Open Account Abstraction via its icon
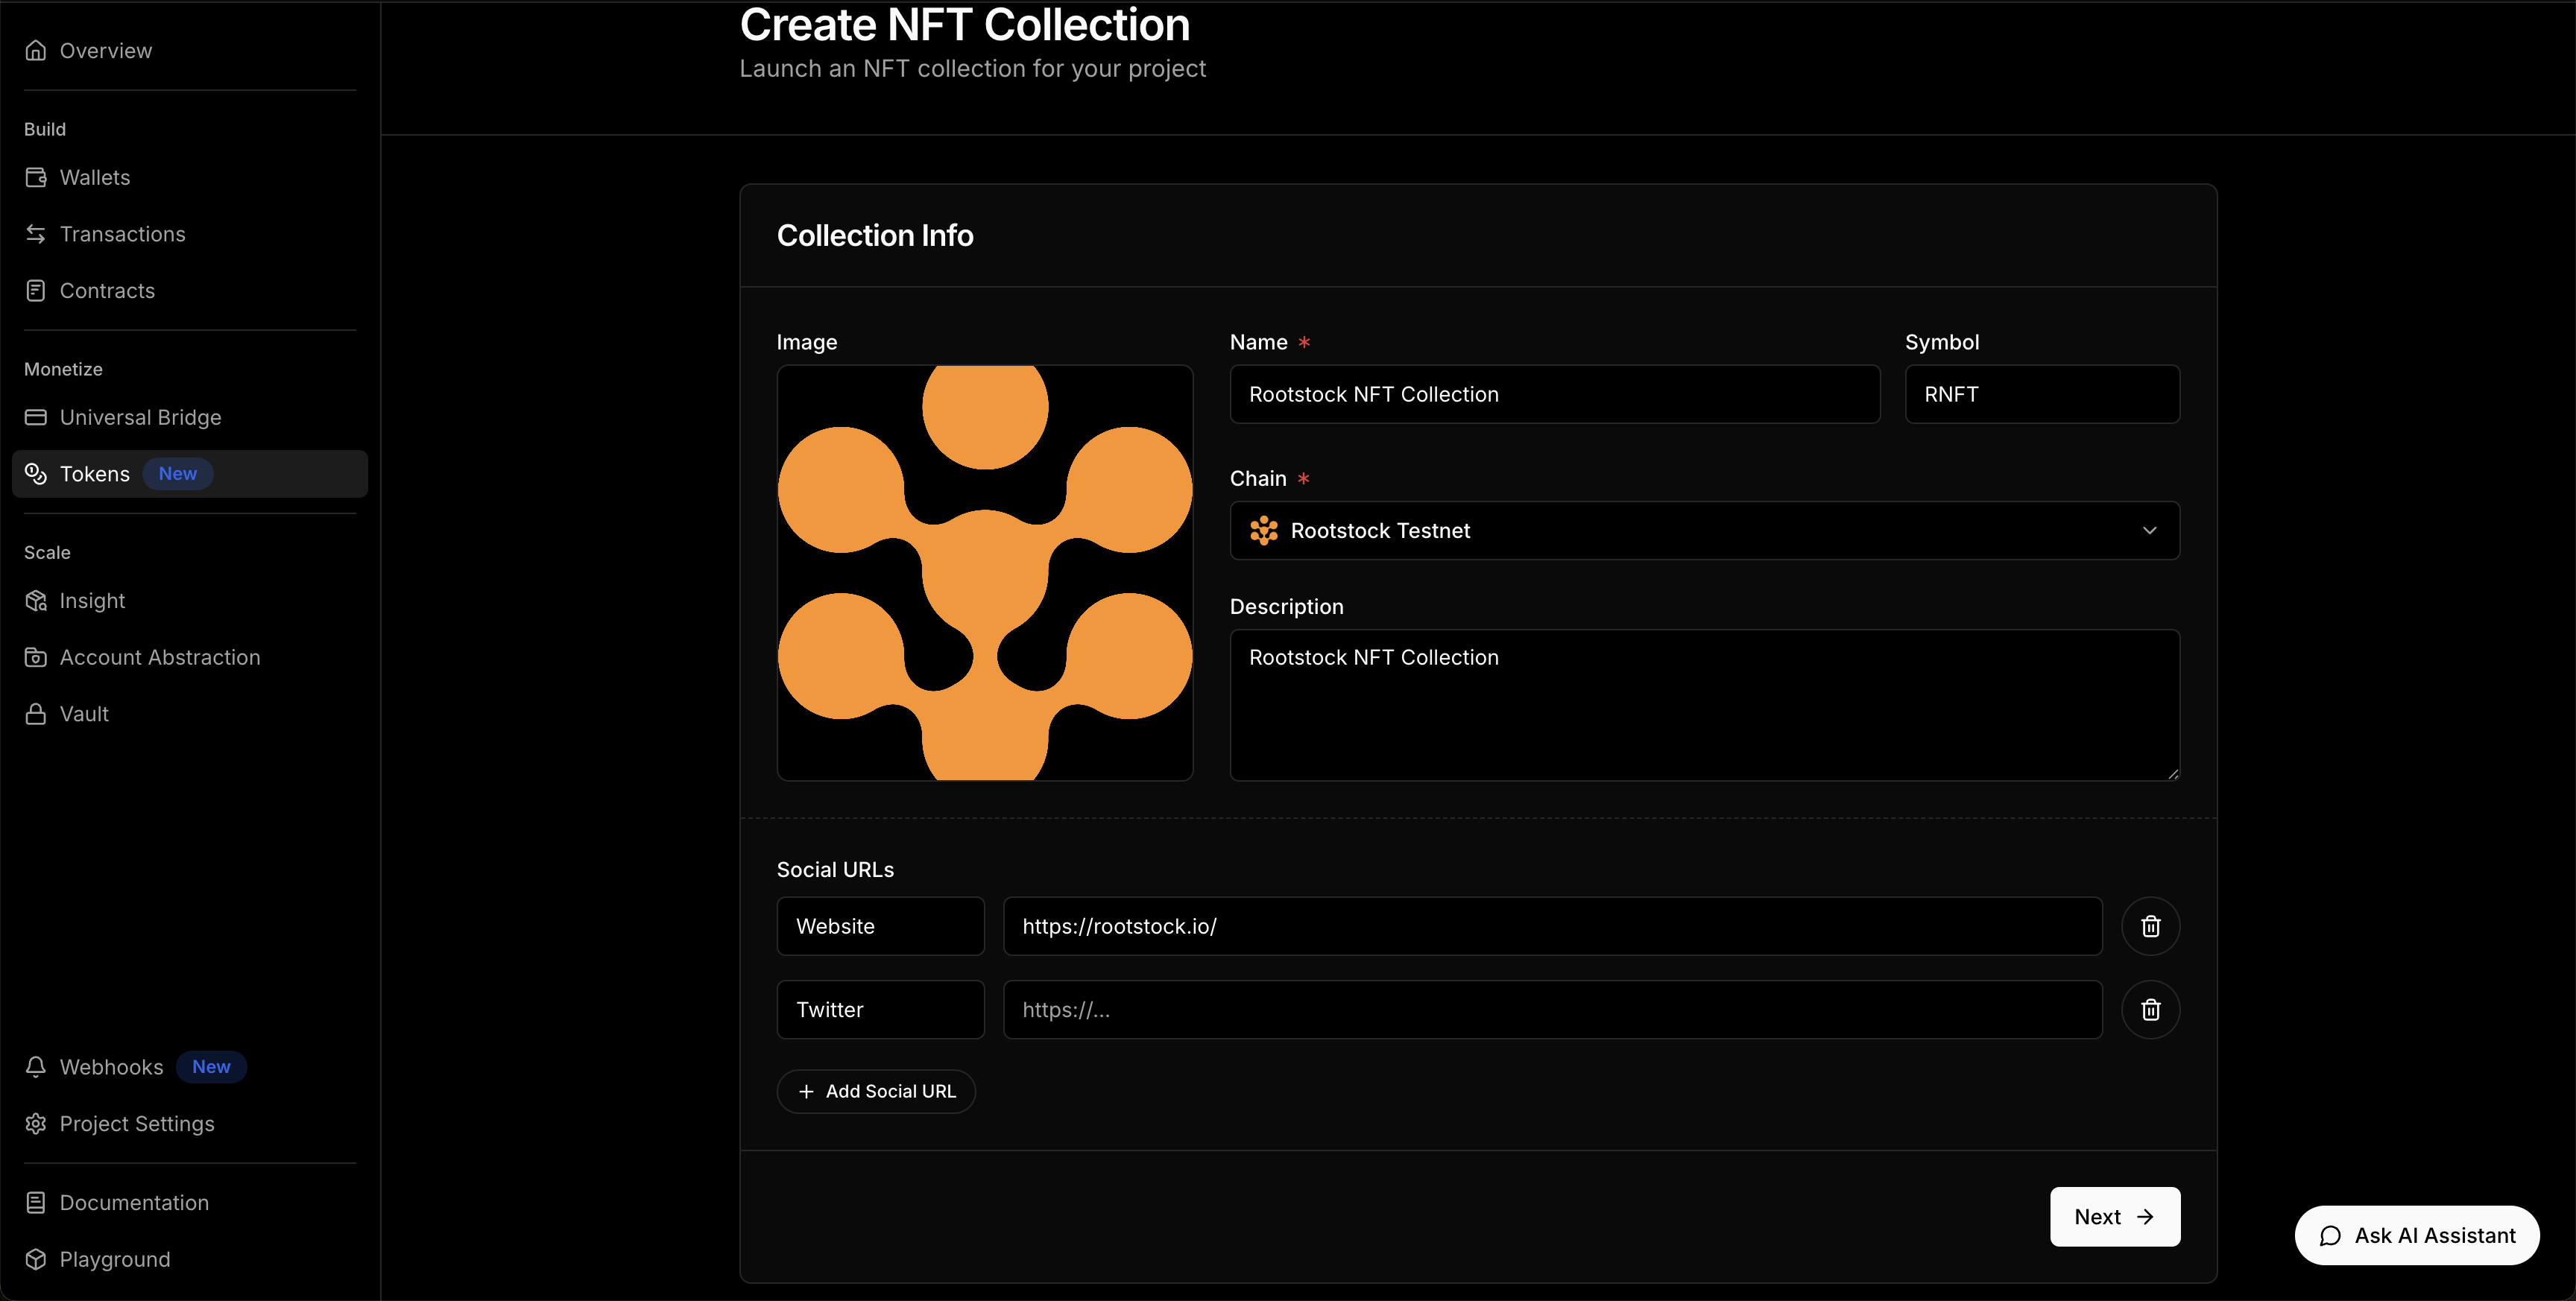Screen dimensions: 2576x1301 pyautogui.click(x=36, y=657)
